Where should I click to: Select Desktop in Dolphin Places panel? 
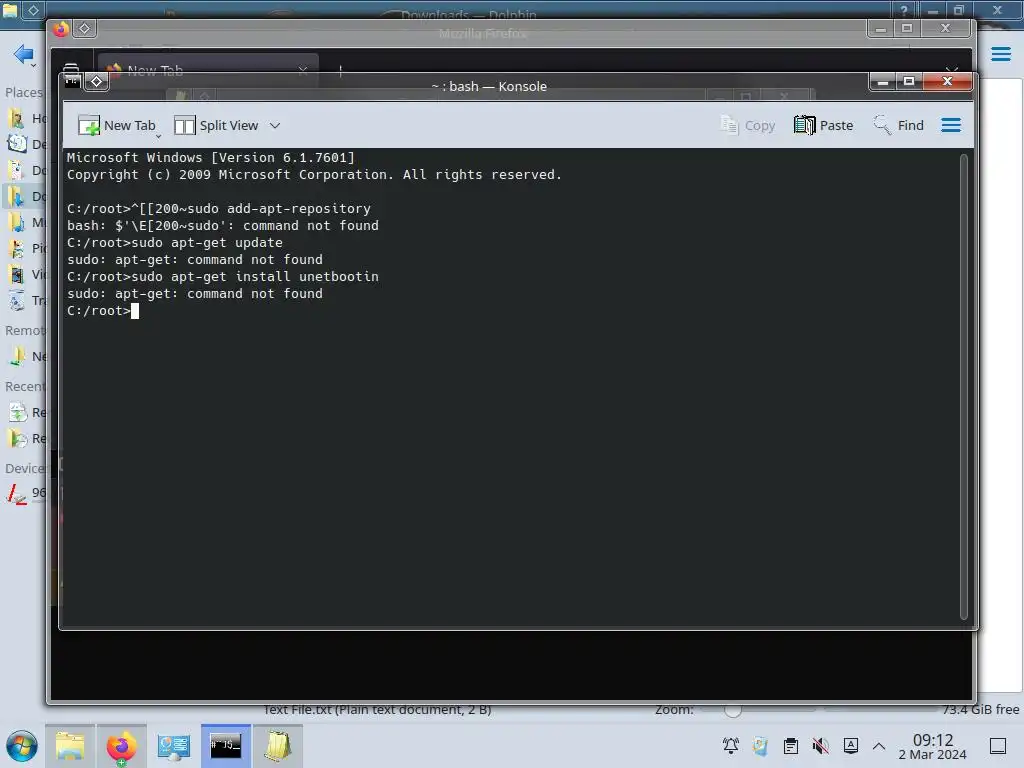pyautogui.click(x=26, y=144)
